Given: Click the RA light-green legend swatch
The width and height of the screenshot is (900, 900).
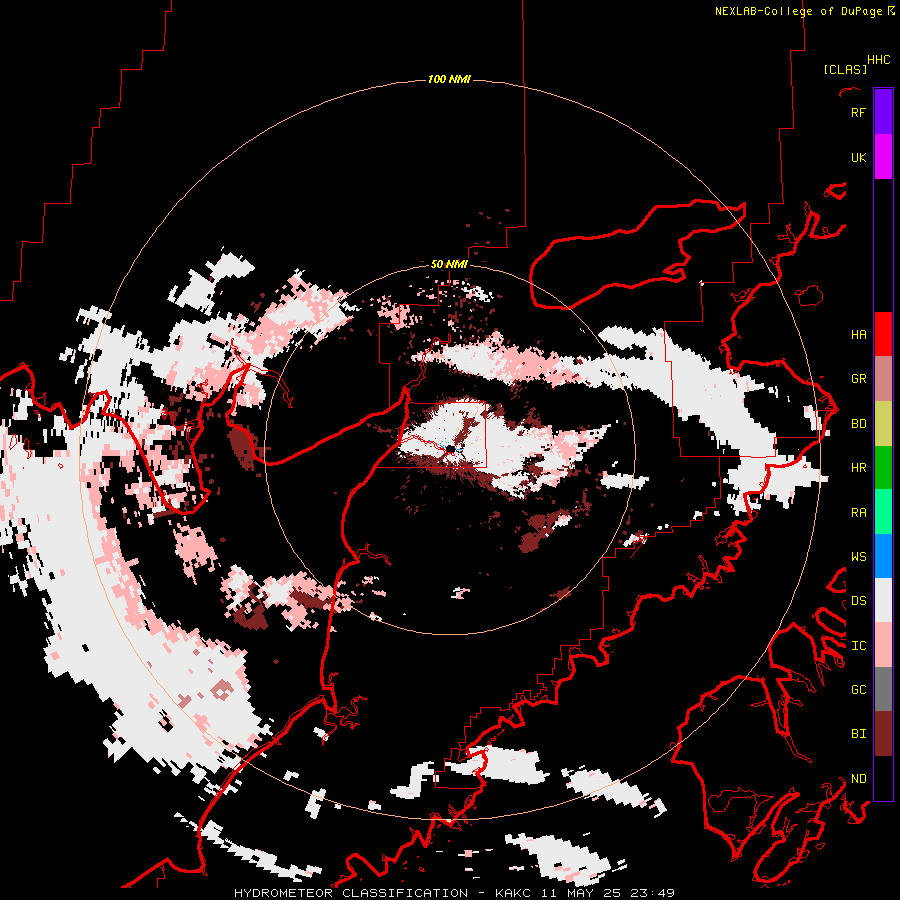Looking at the screenshot, I should tap(883, 512).
